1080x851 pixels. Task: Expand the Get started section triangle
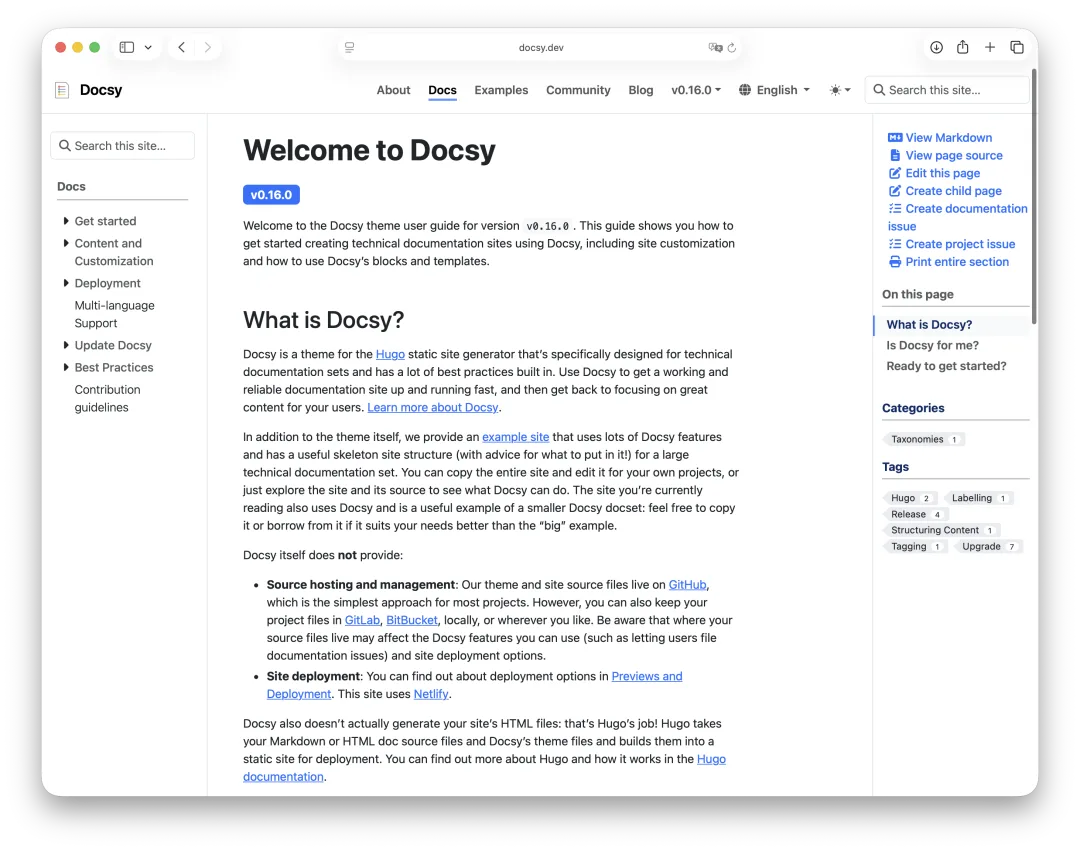coord(66,221)
